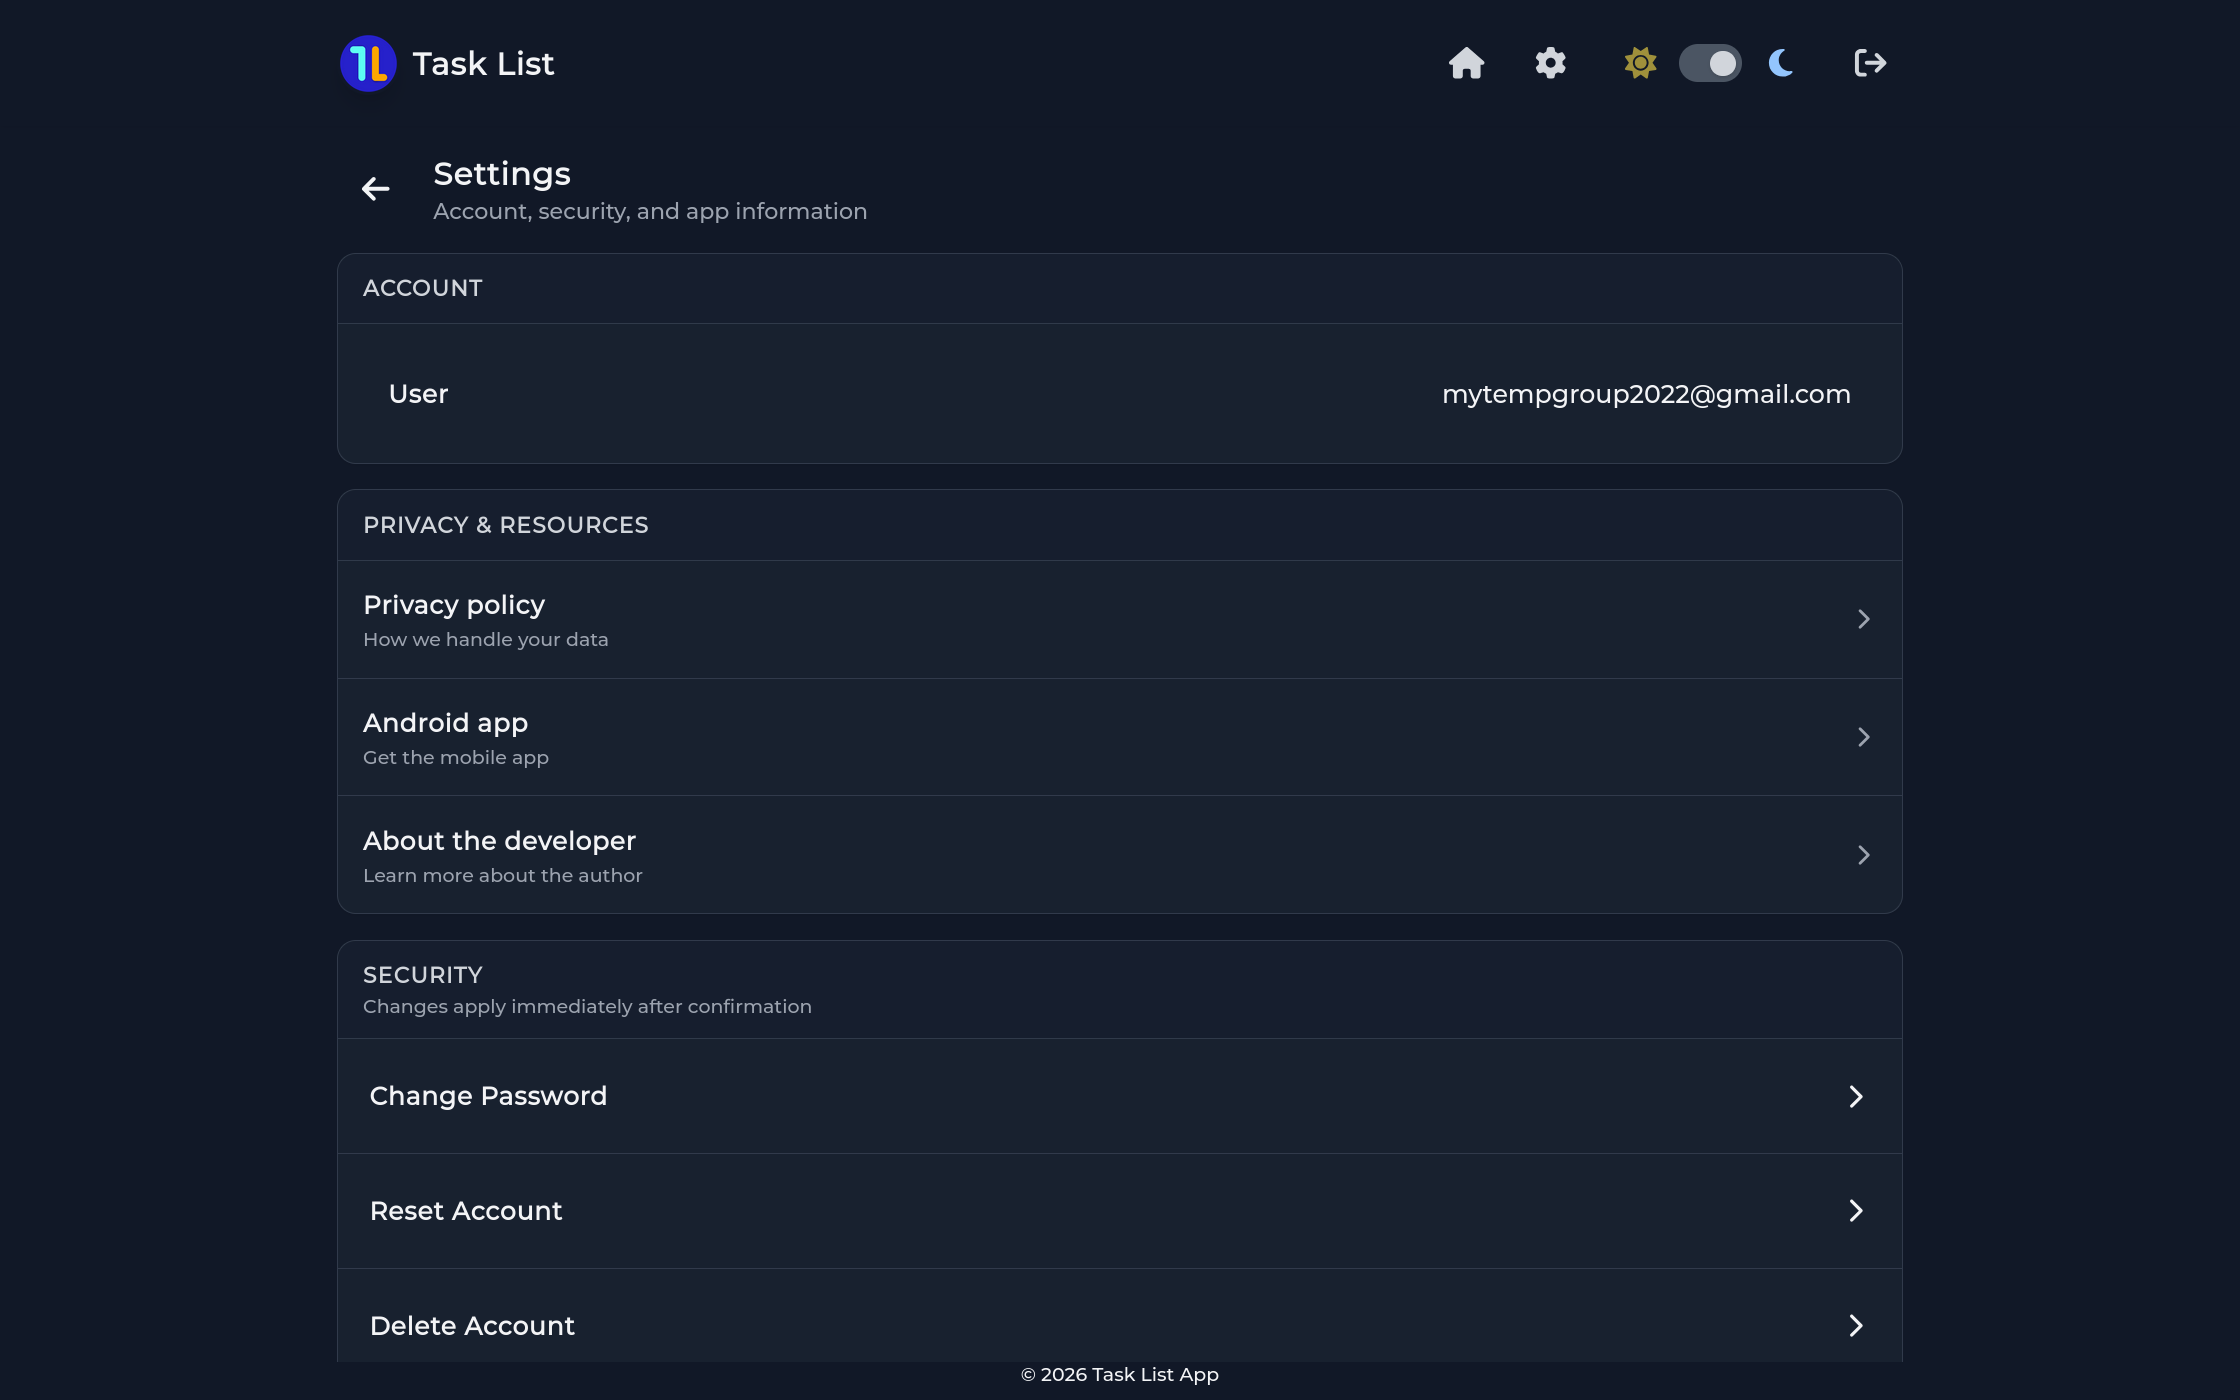The width and height of the screenshot is (2240, 1400).
Task: Click the PRIVACY & RESOURCES header
Action: (x=505, y=525)
